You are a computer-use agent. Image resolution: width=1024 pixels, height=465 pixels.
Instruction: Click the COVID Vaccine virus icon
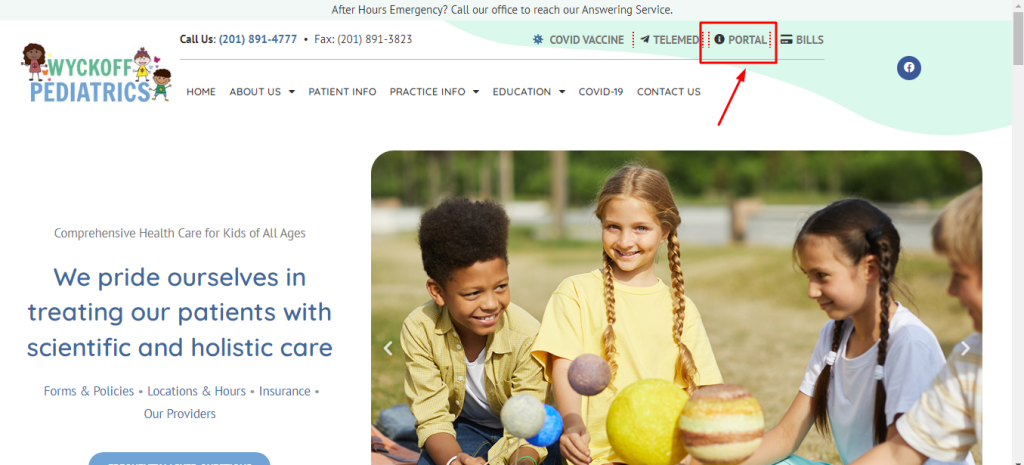click(x=538, y=39)
